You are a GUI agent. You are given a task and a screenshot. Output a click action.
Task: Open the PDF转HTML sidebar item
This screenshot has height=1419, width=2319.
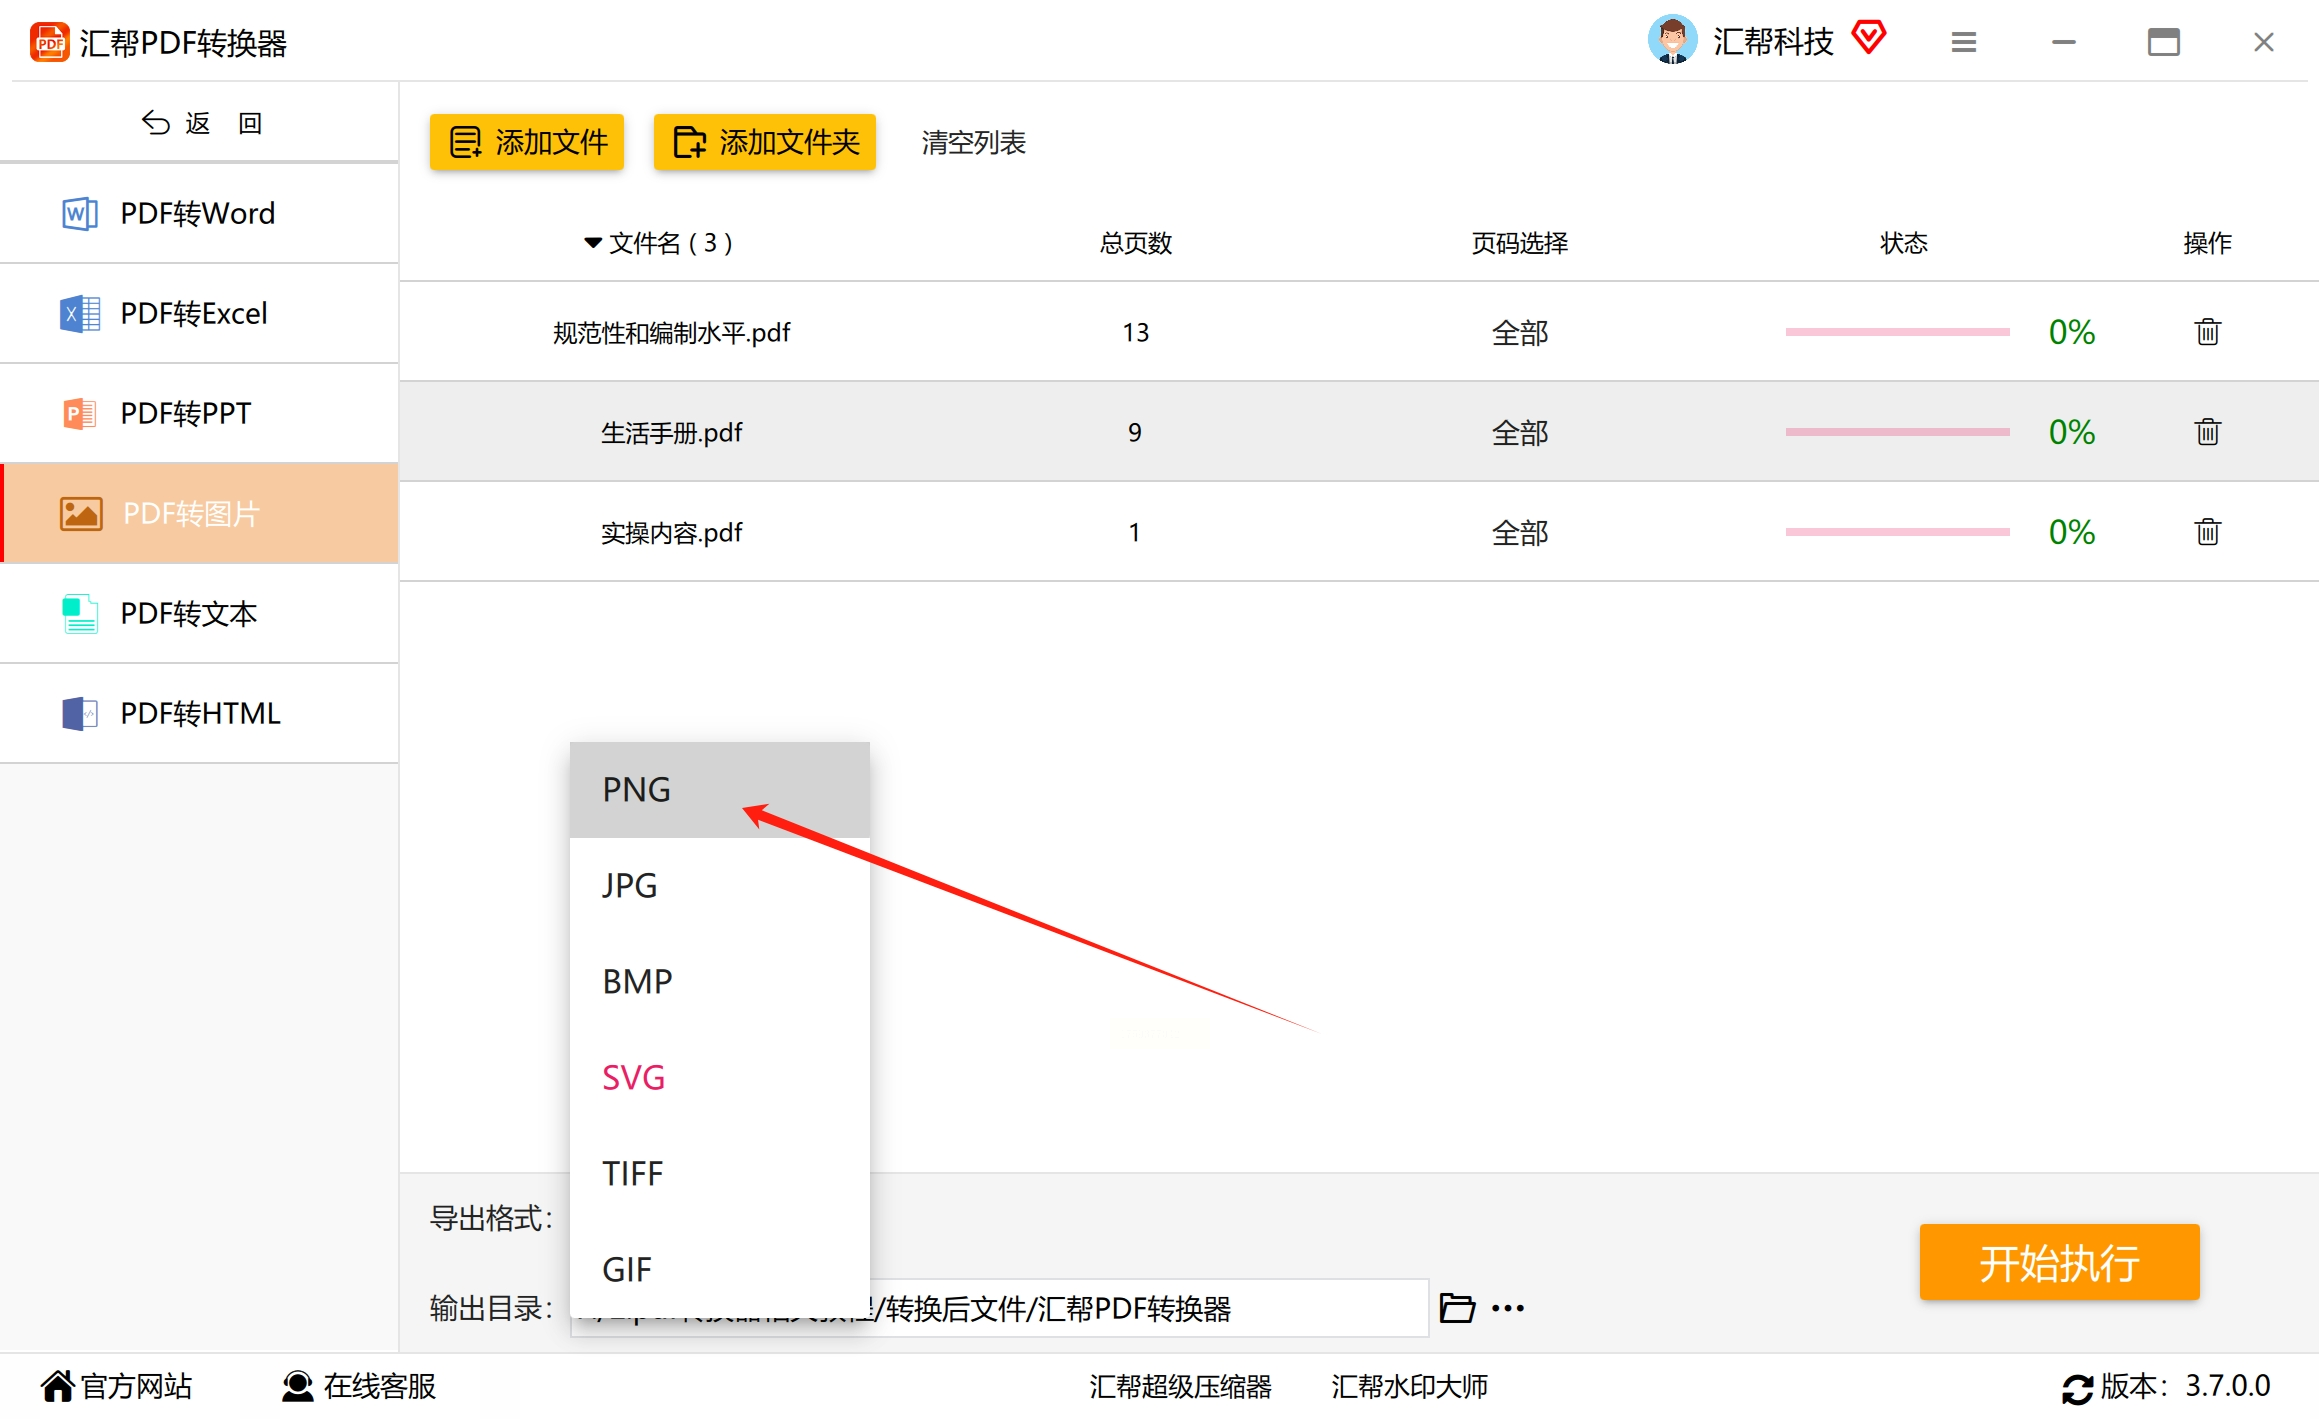(x=198, y=713)
